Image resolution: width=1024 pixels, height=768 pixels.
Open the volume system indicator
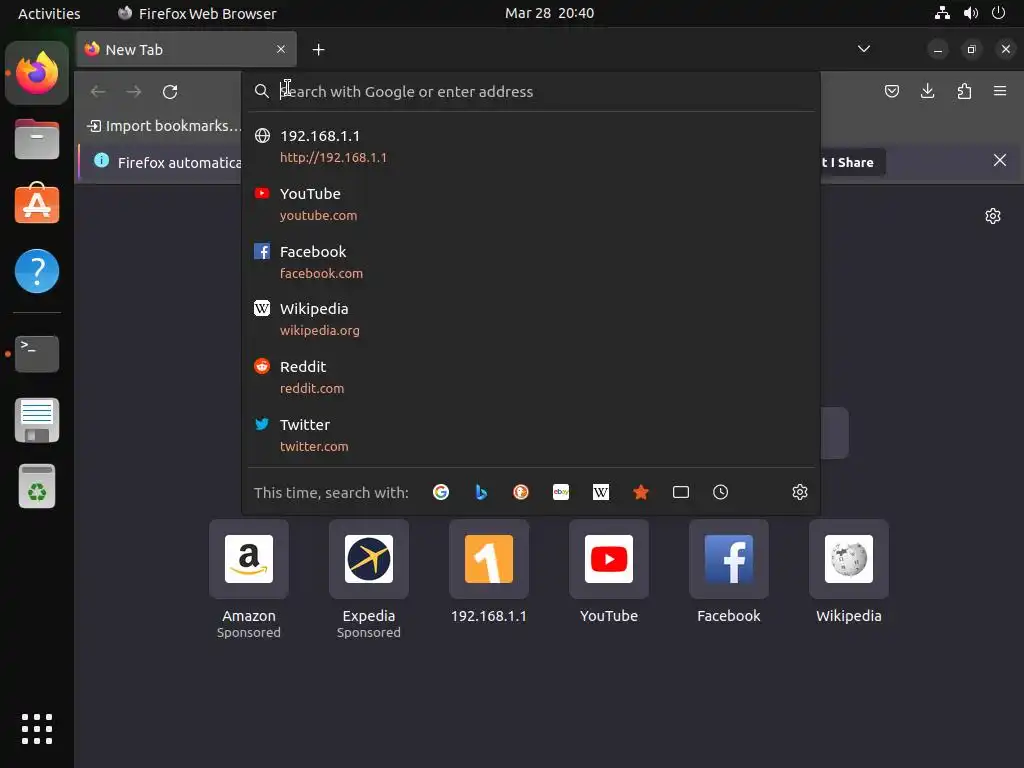971,13
